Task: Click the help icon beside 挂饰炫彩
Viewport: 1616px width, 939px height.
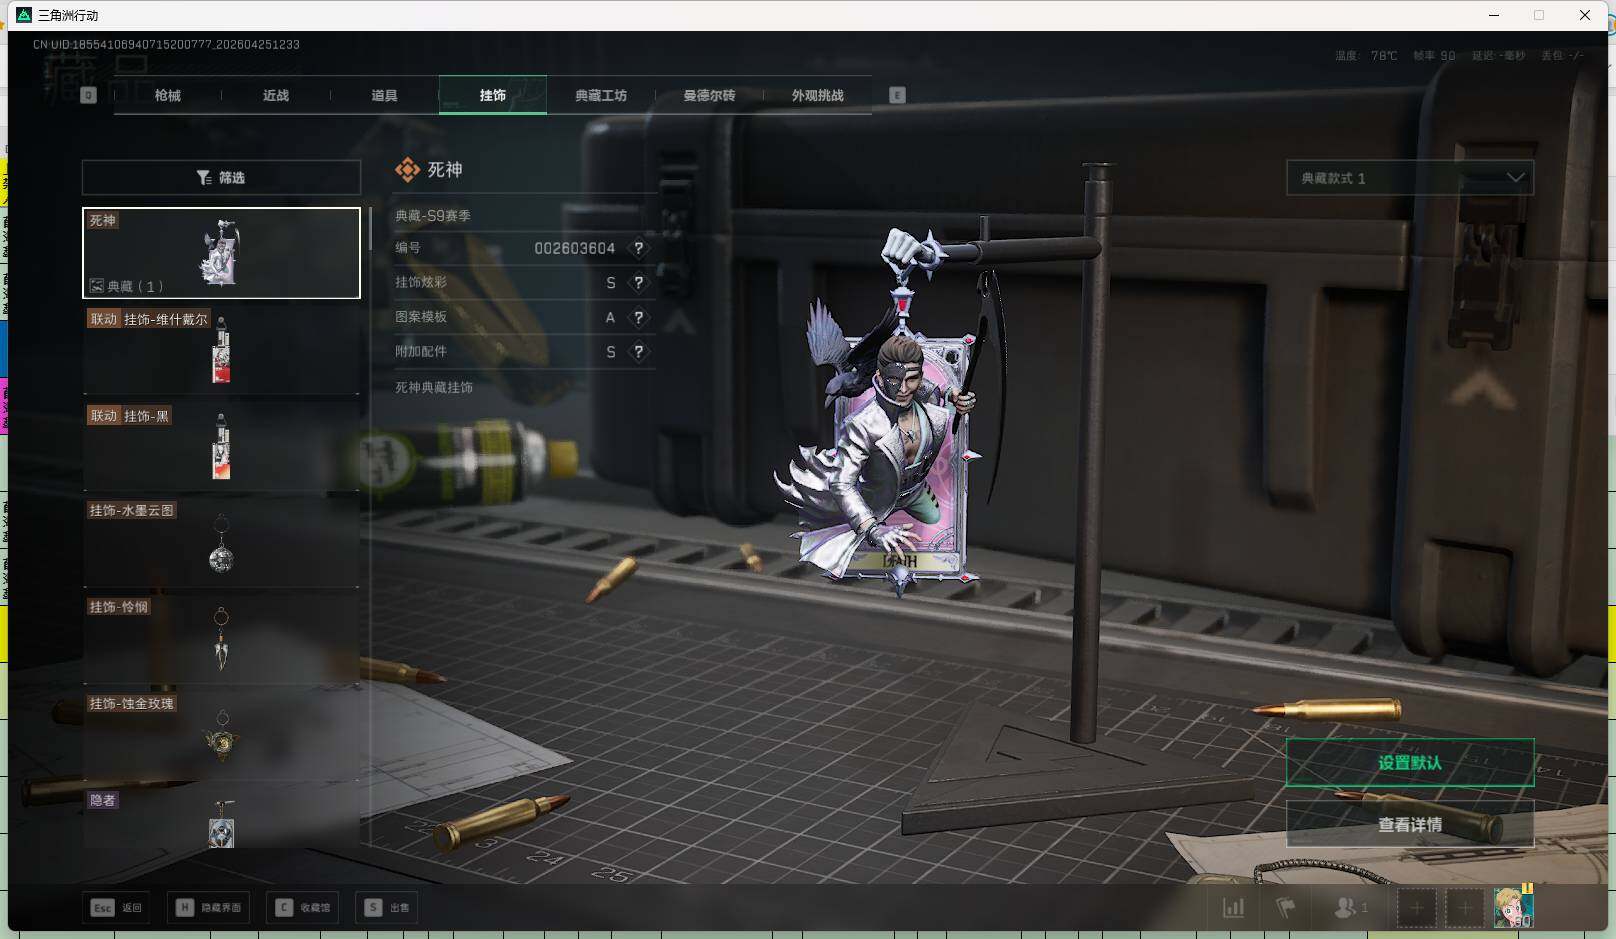Action: (638, 283)
